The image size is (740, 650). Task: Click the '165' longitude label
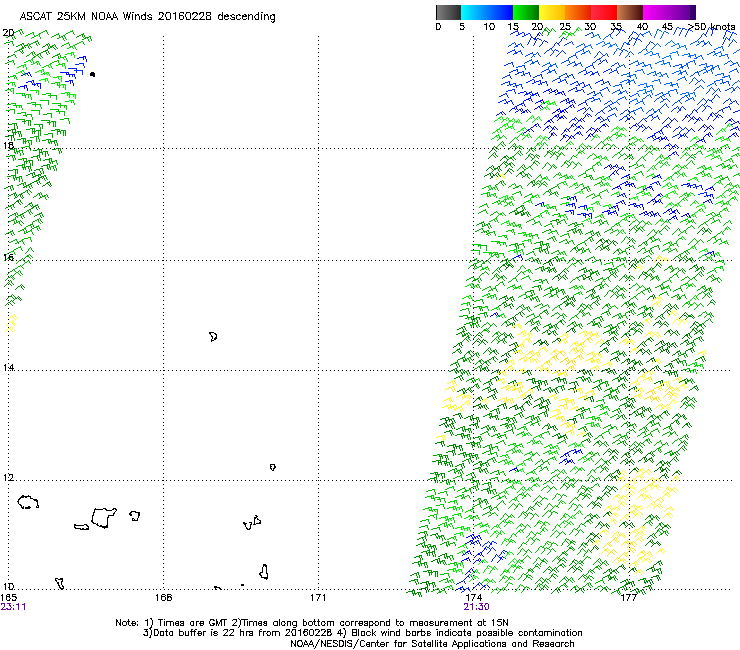tap(9, 598)
